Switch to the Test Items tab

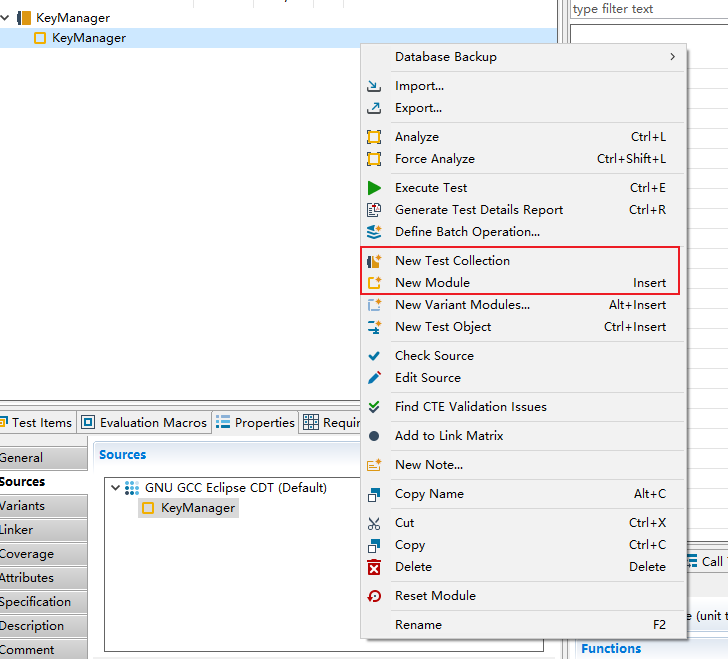(37, 423)
